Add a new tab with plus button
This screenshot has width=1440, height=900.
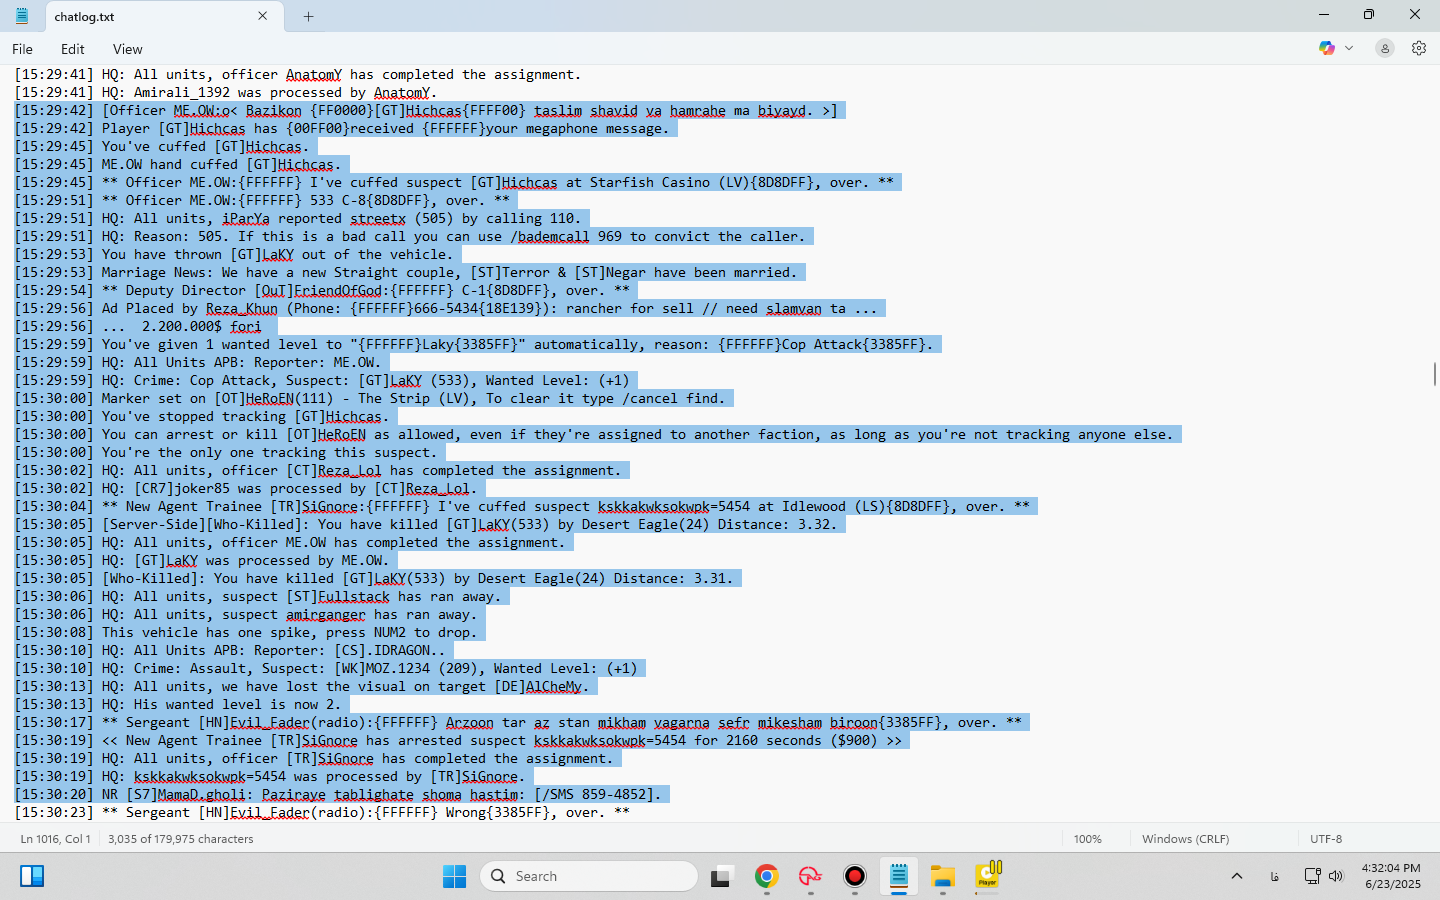click(308, 16)
